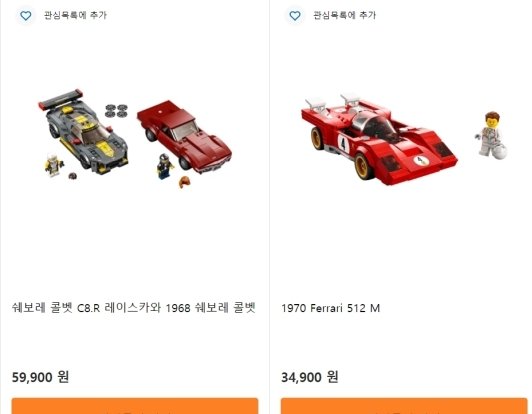Click the 34,900 원 price

[309, 377]
